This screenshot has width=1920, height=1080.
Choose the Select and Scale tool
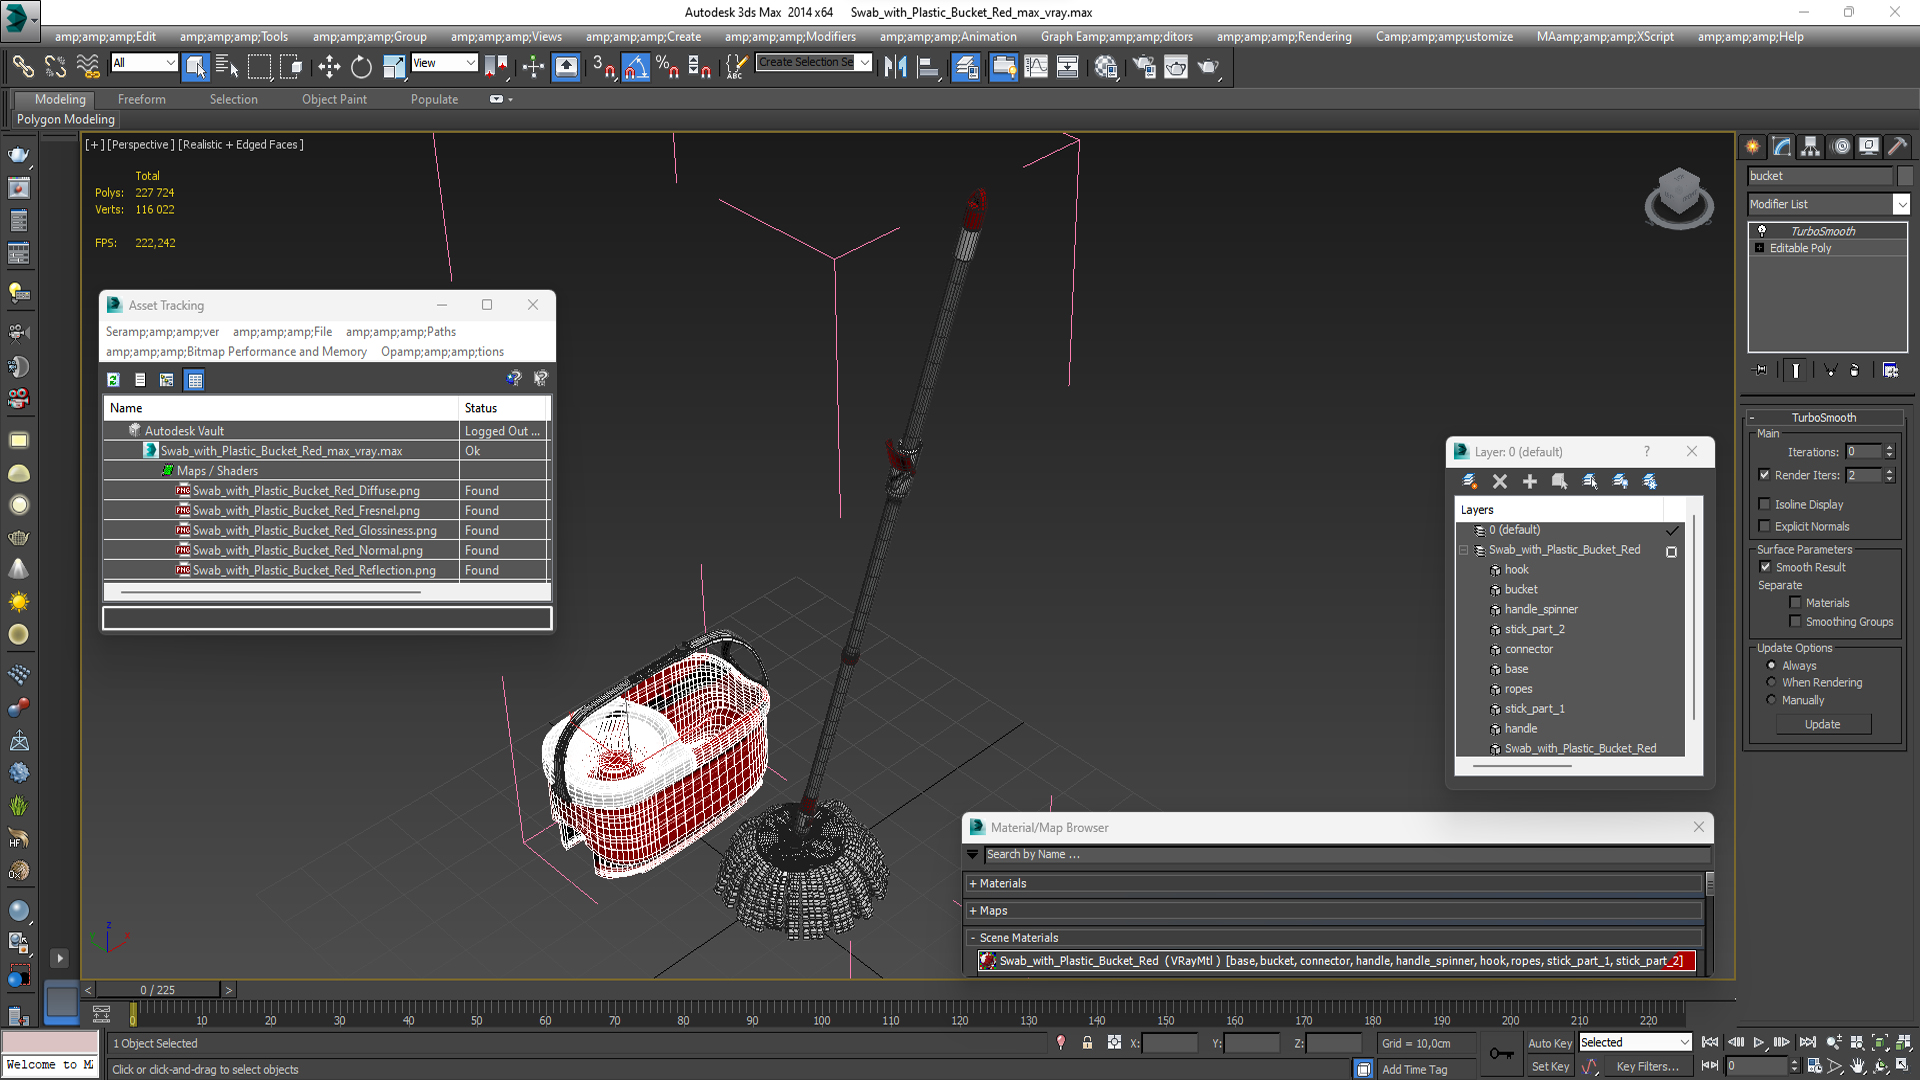[x=394, y=67]
